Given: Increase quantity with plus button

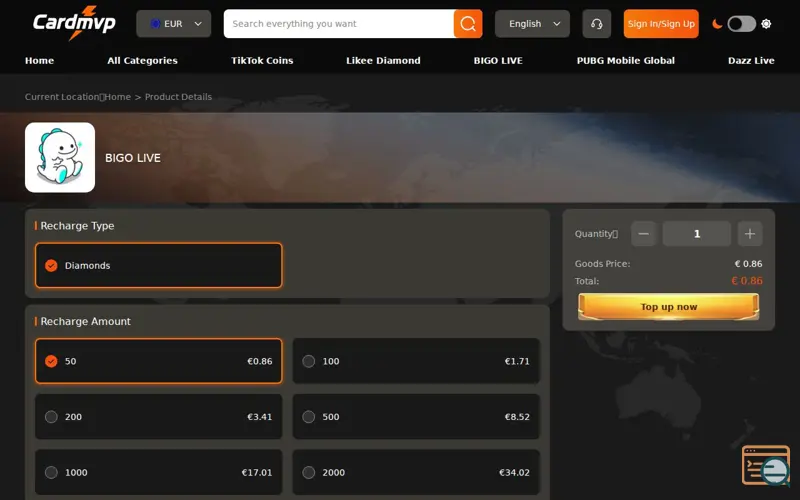Looking at the screenshot, I should click(x=749, y=234).
